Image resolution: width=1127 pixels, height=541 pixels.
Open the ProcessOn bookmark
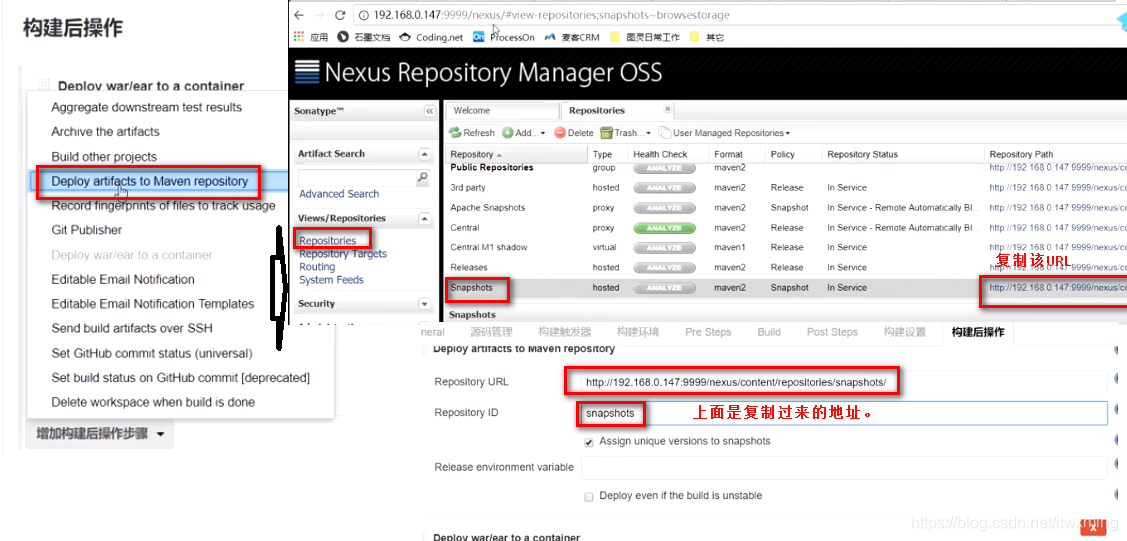pyautogui.click(x=504, y=37)
